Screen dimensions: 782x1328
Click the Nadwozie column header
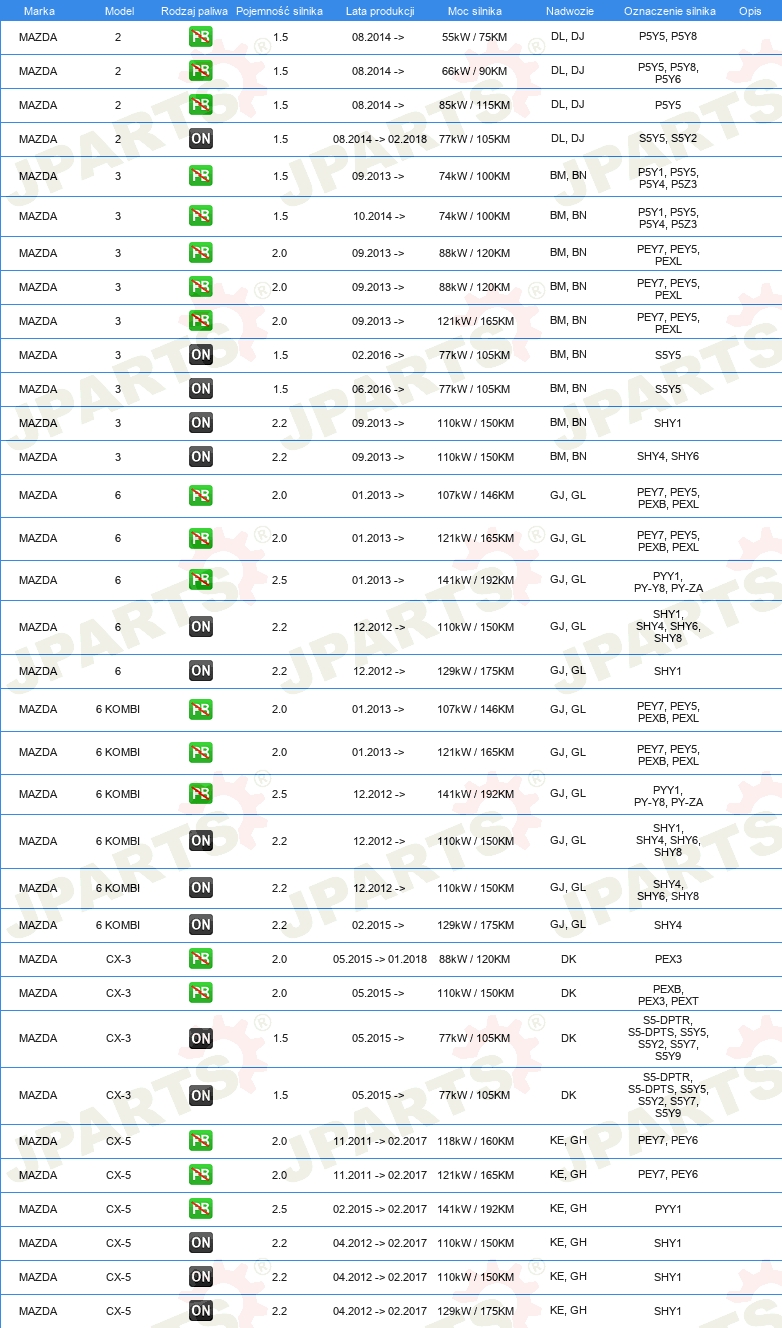tap(568, 10)
